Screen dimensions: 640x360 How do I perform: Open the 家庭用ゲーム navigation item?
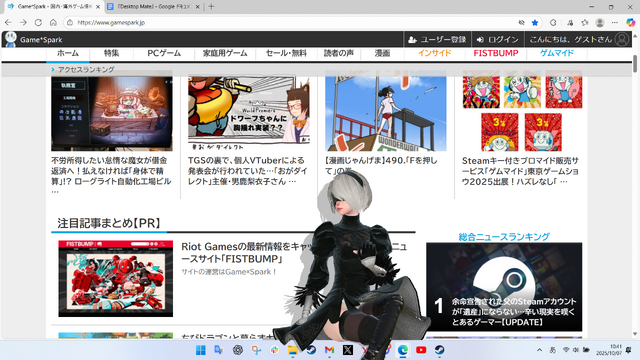click(x=225, y=53)
